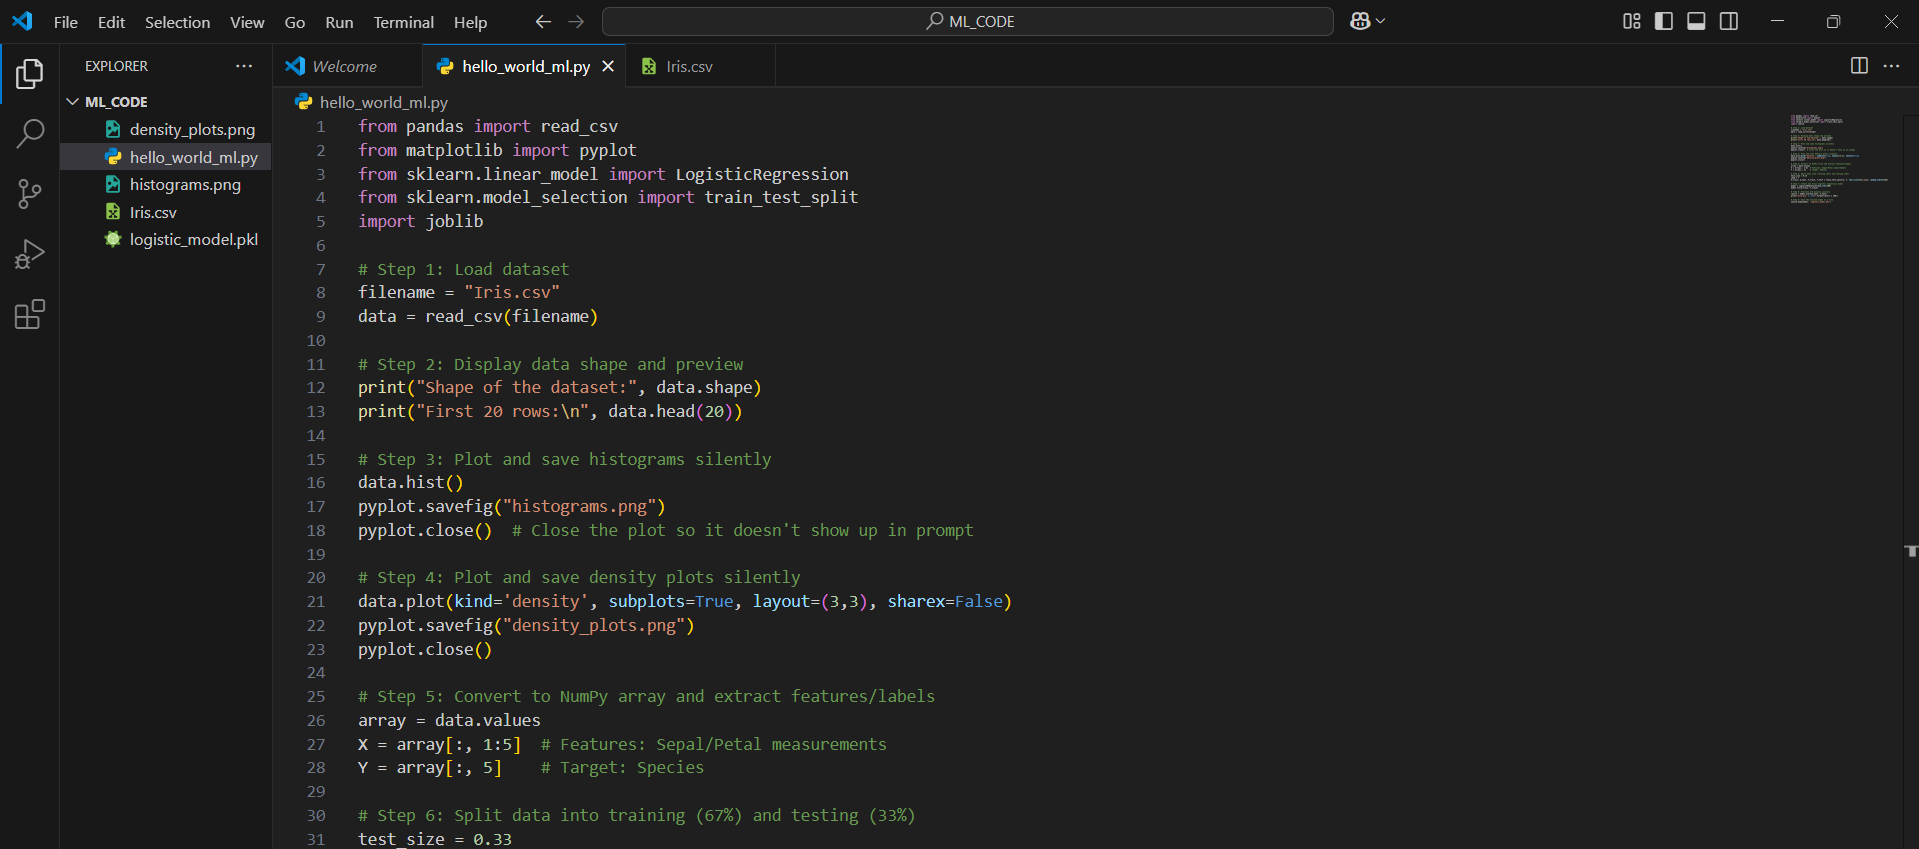Open the Edit menu

(111, 22)
